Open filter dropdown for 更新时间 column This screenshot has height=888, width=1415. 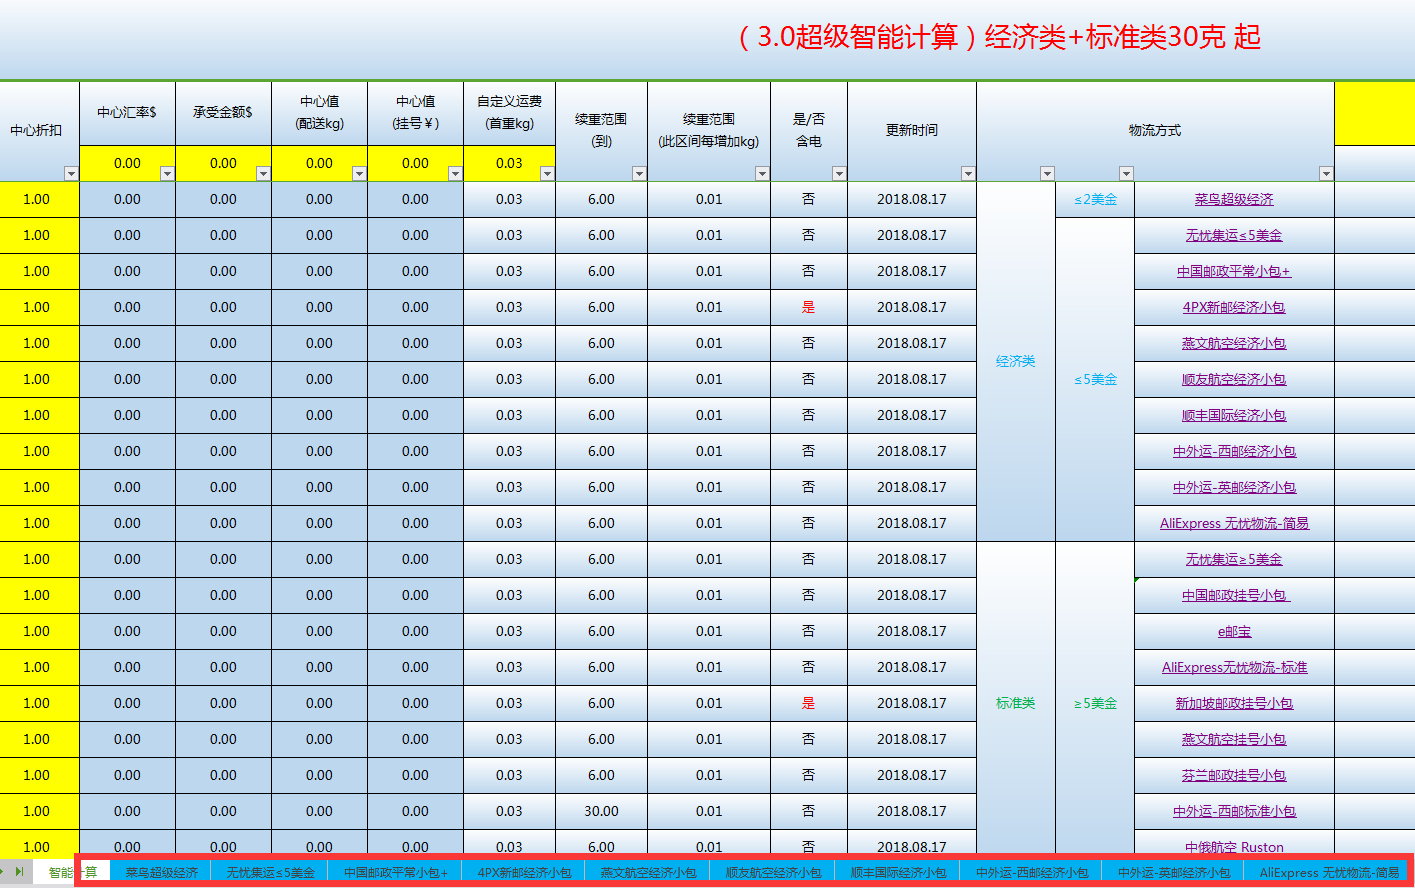(x=968, y=174)
